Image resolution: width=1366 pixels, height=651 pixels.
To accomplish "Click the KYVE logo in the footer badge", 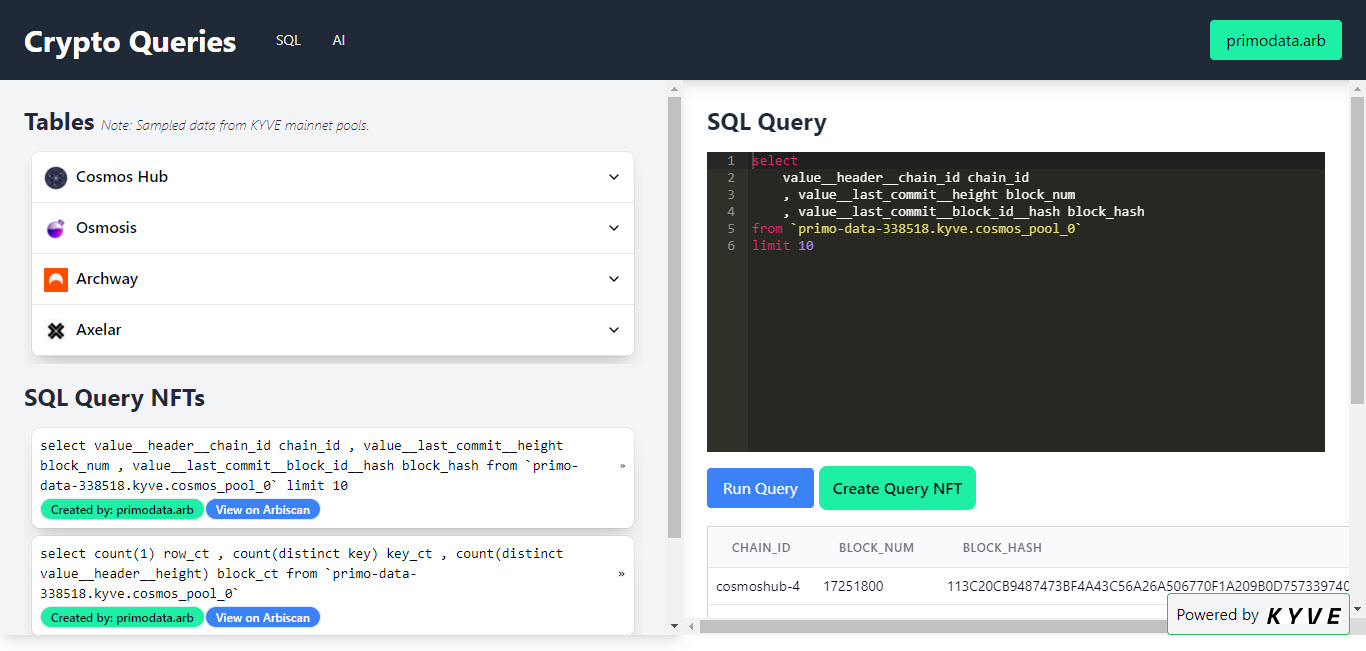I will (x=1303, y=616).
